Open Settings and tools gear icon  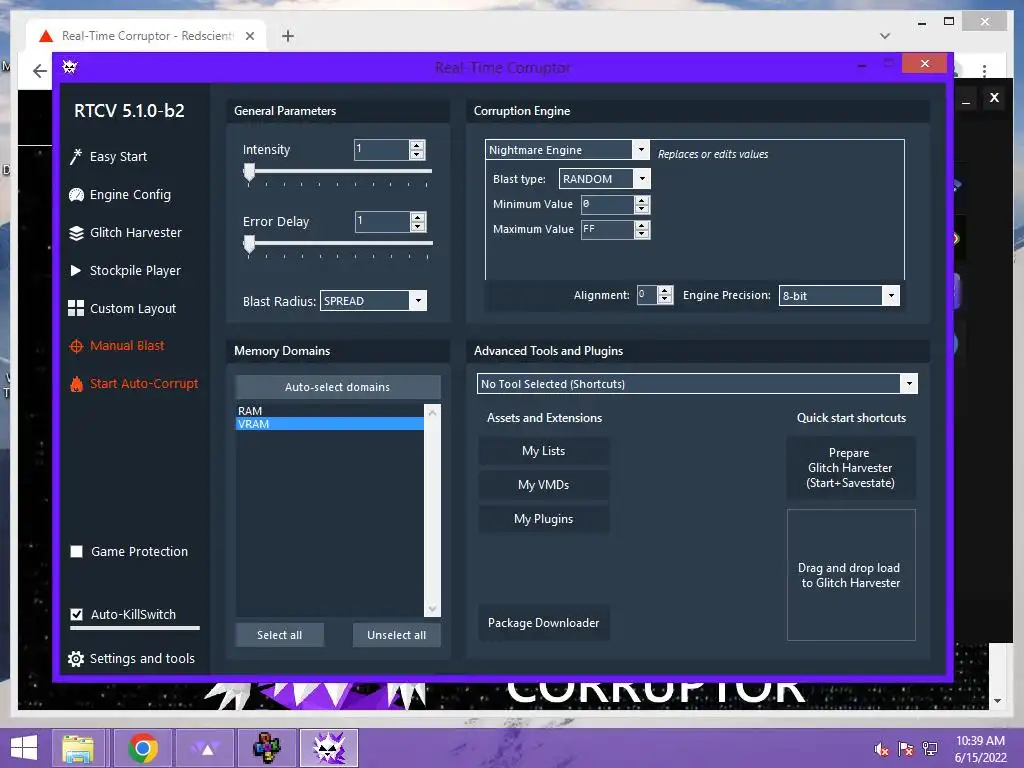(x=76, y=659)
